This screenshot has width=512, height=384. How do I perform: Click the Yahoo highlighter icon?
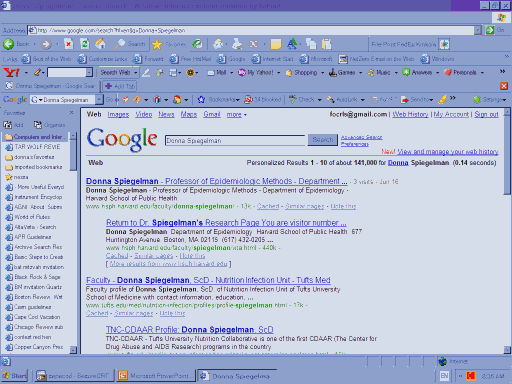tap(146, 72)
